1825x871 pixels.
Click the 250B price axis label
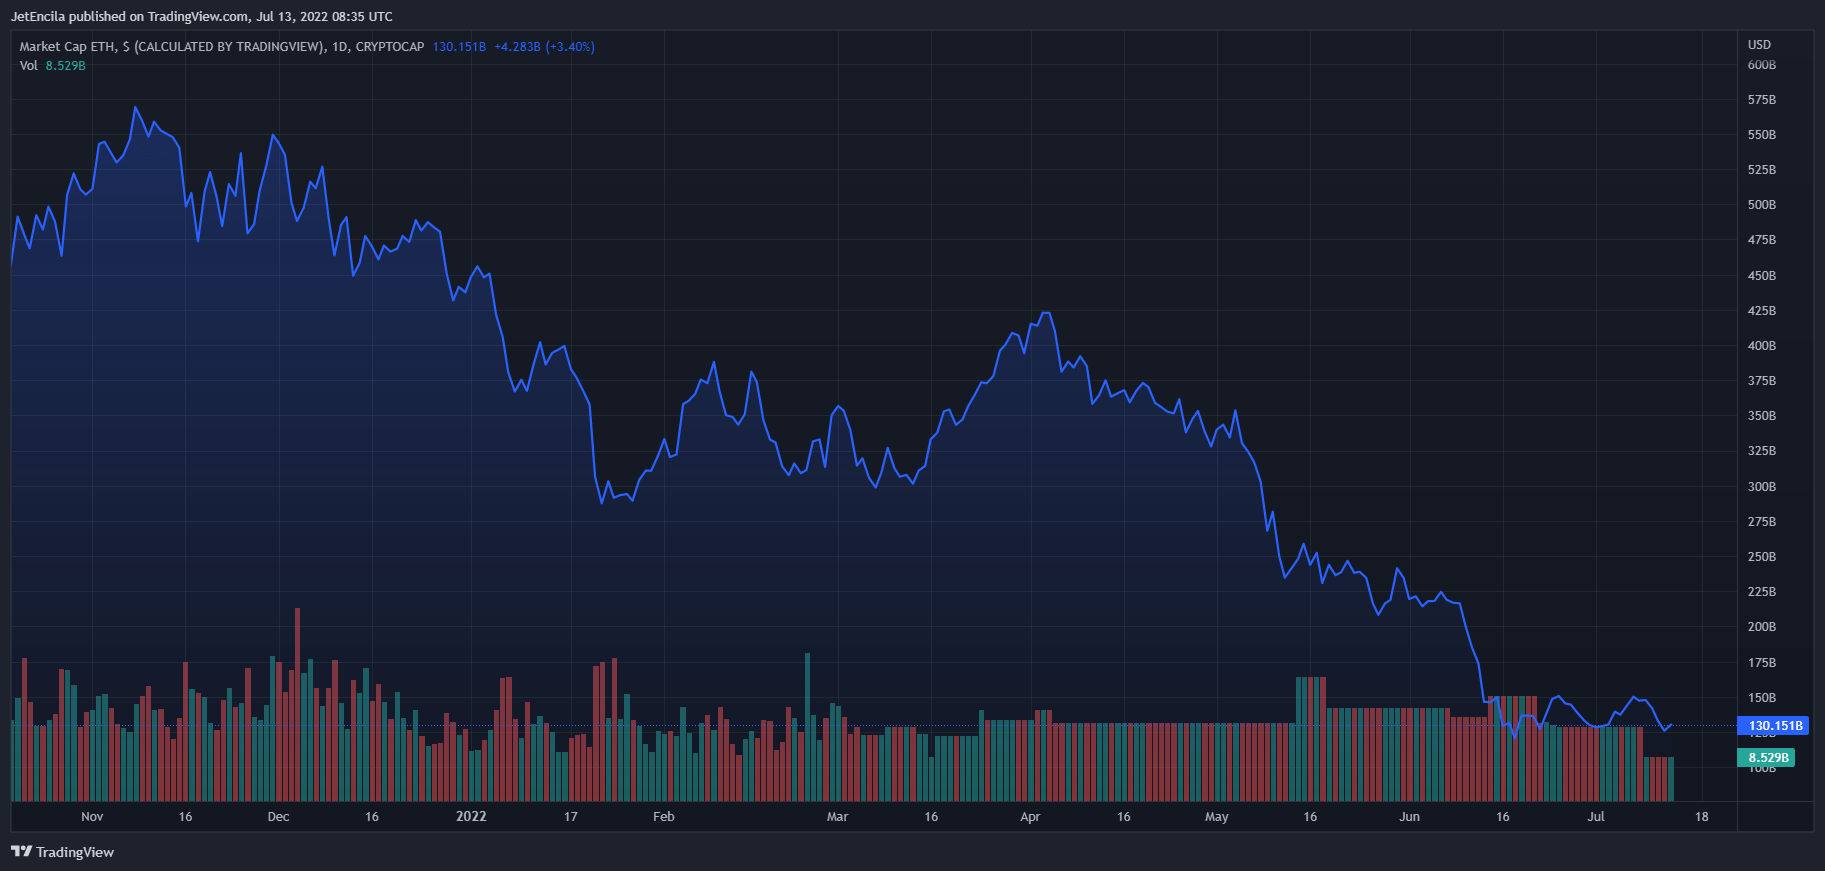coord(1762,557)
